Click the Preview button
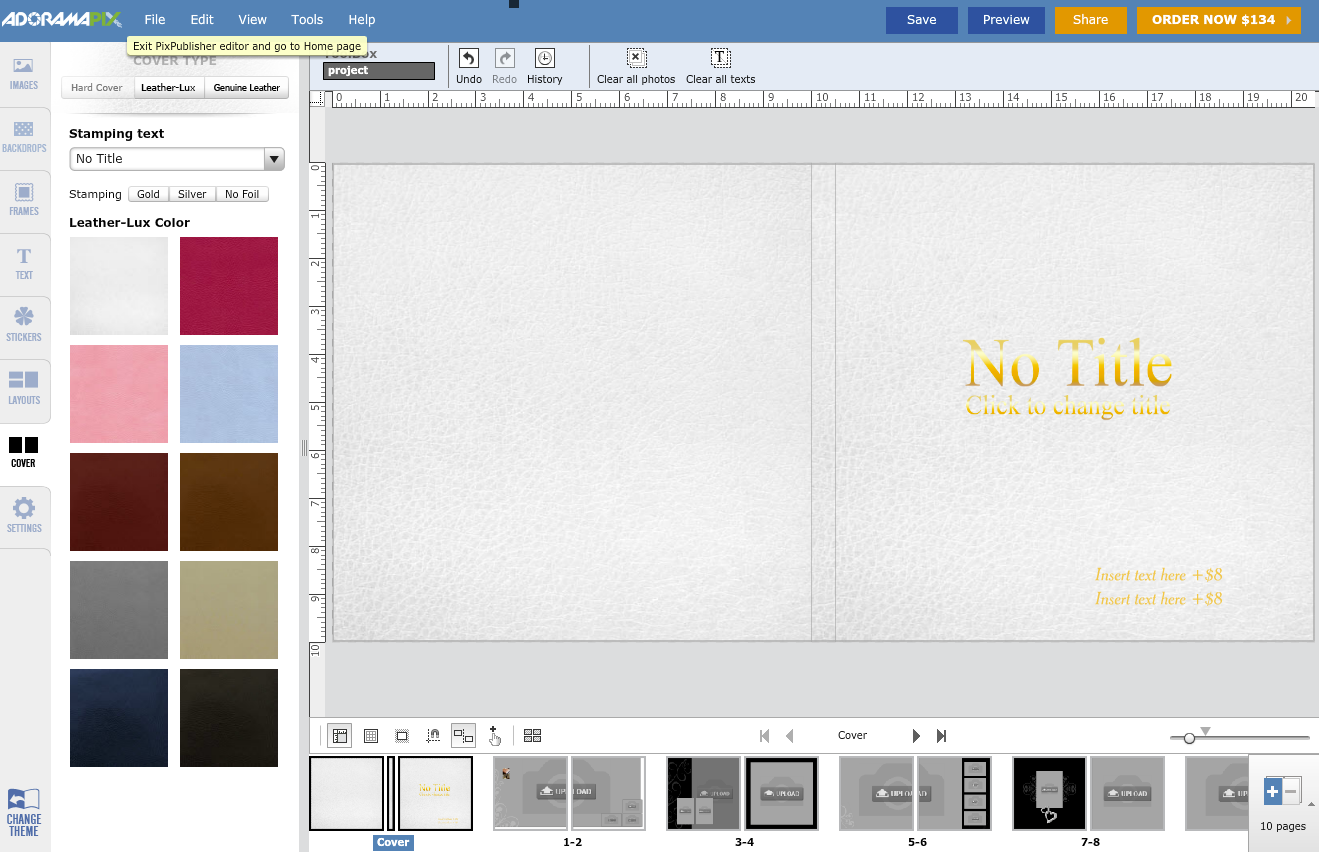Image resolution: width=1319 pixels, height=852 pixels. [1005, 19]
